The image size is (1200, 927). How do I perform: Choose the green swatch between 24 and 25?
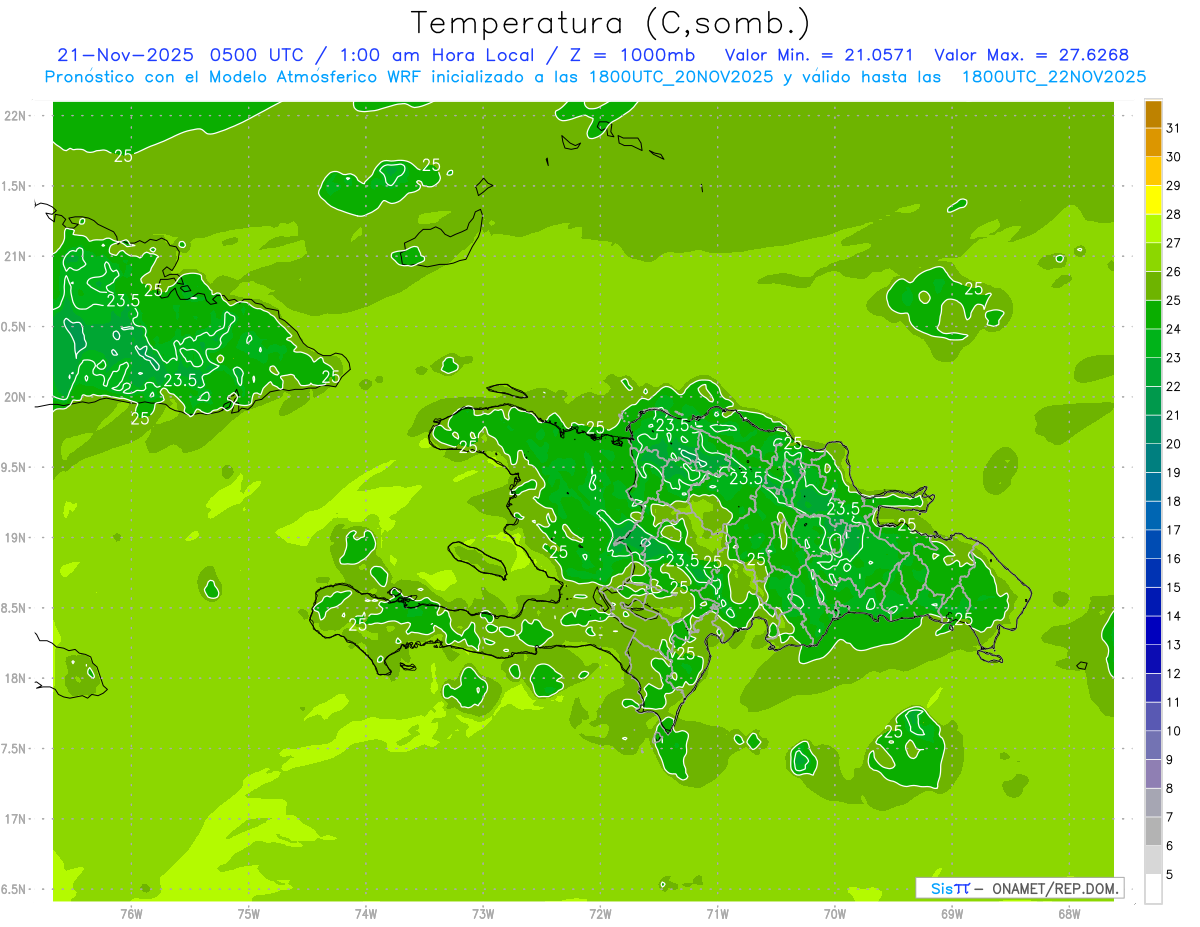(1153, 315)
